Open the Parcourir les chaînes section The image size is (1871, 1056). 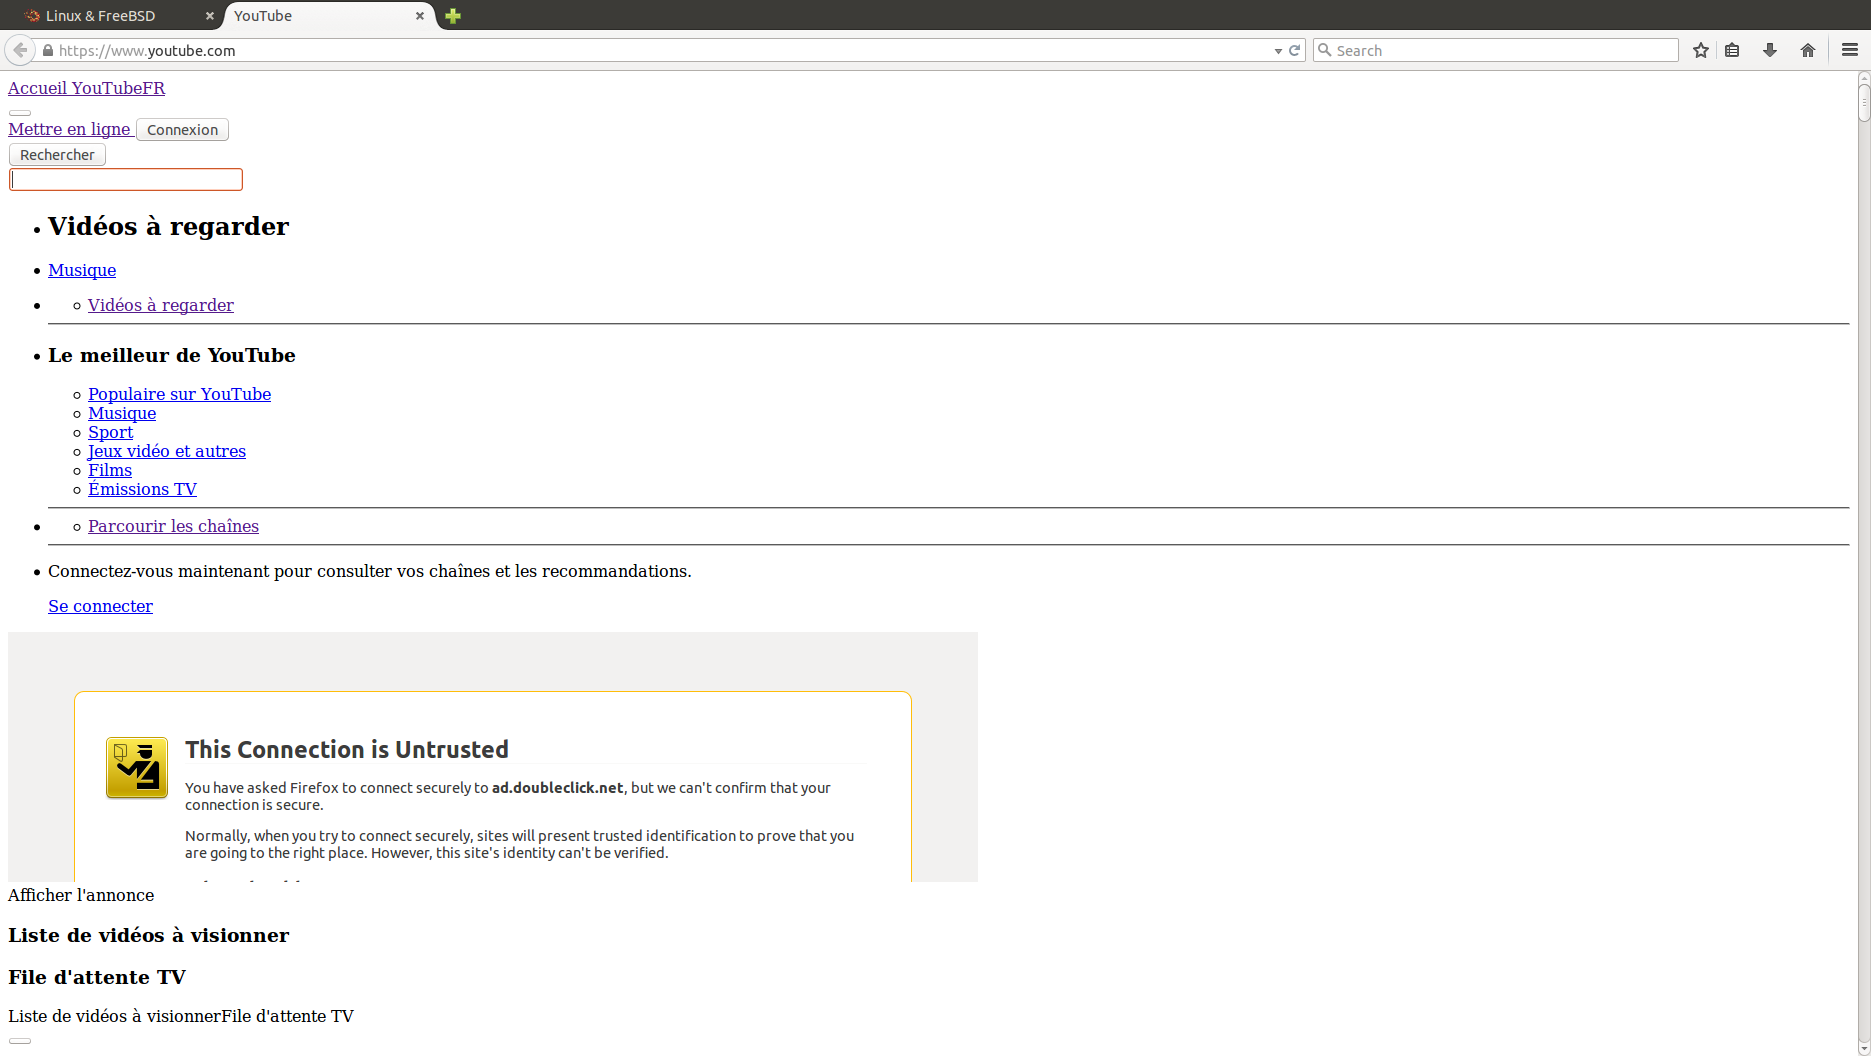coord(173,525)
